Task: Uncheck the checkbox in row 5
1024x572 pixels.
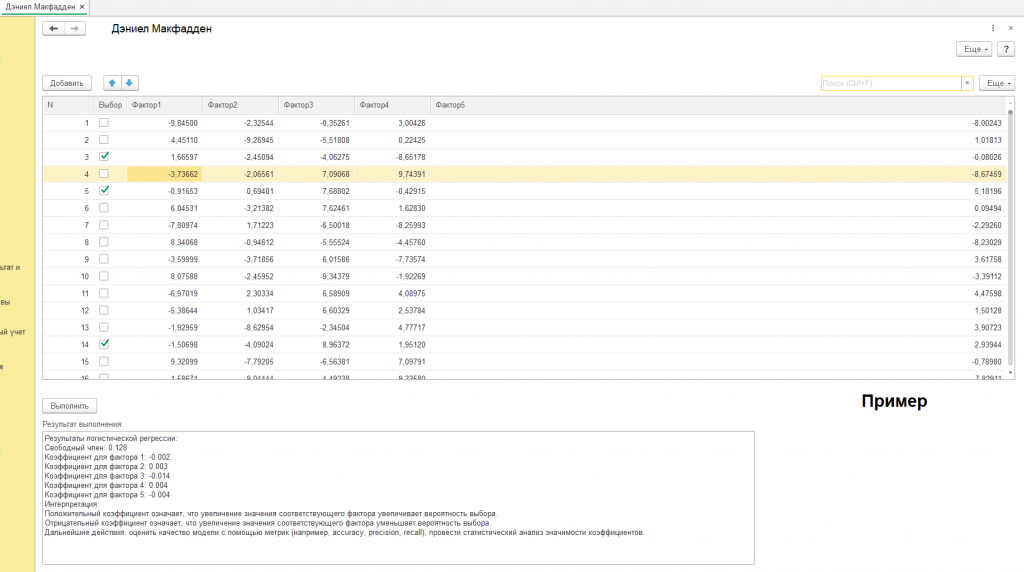Action: (x=104, y=191)
